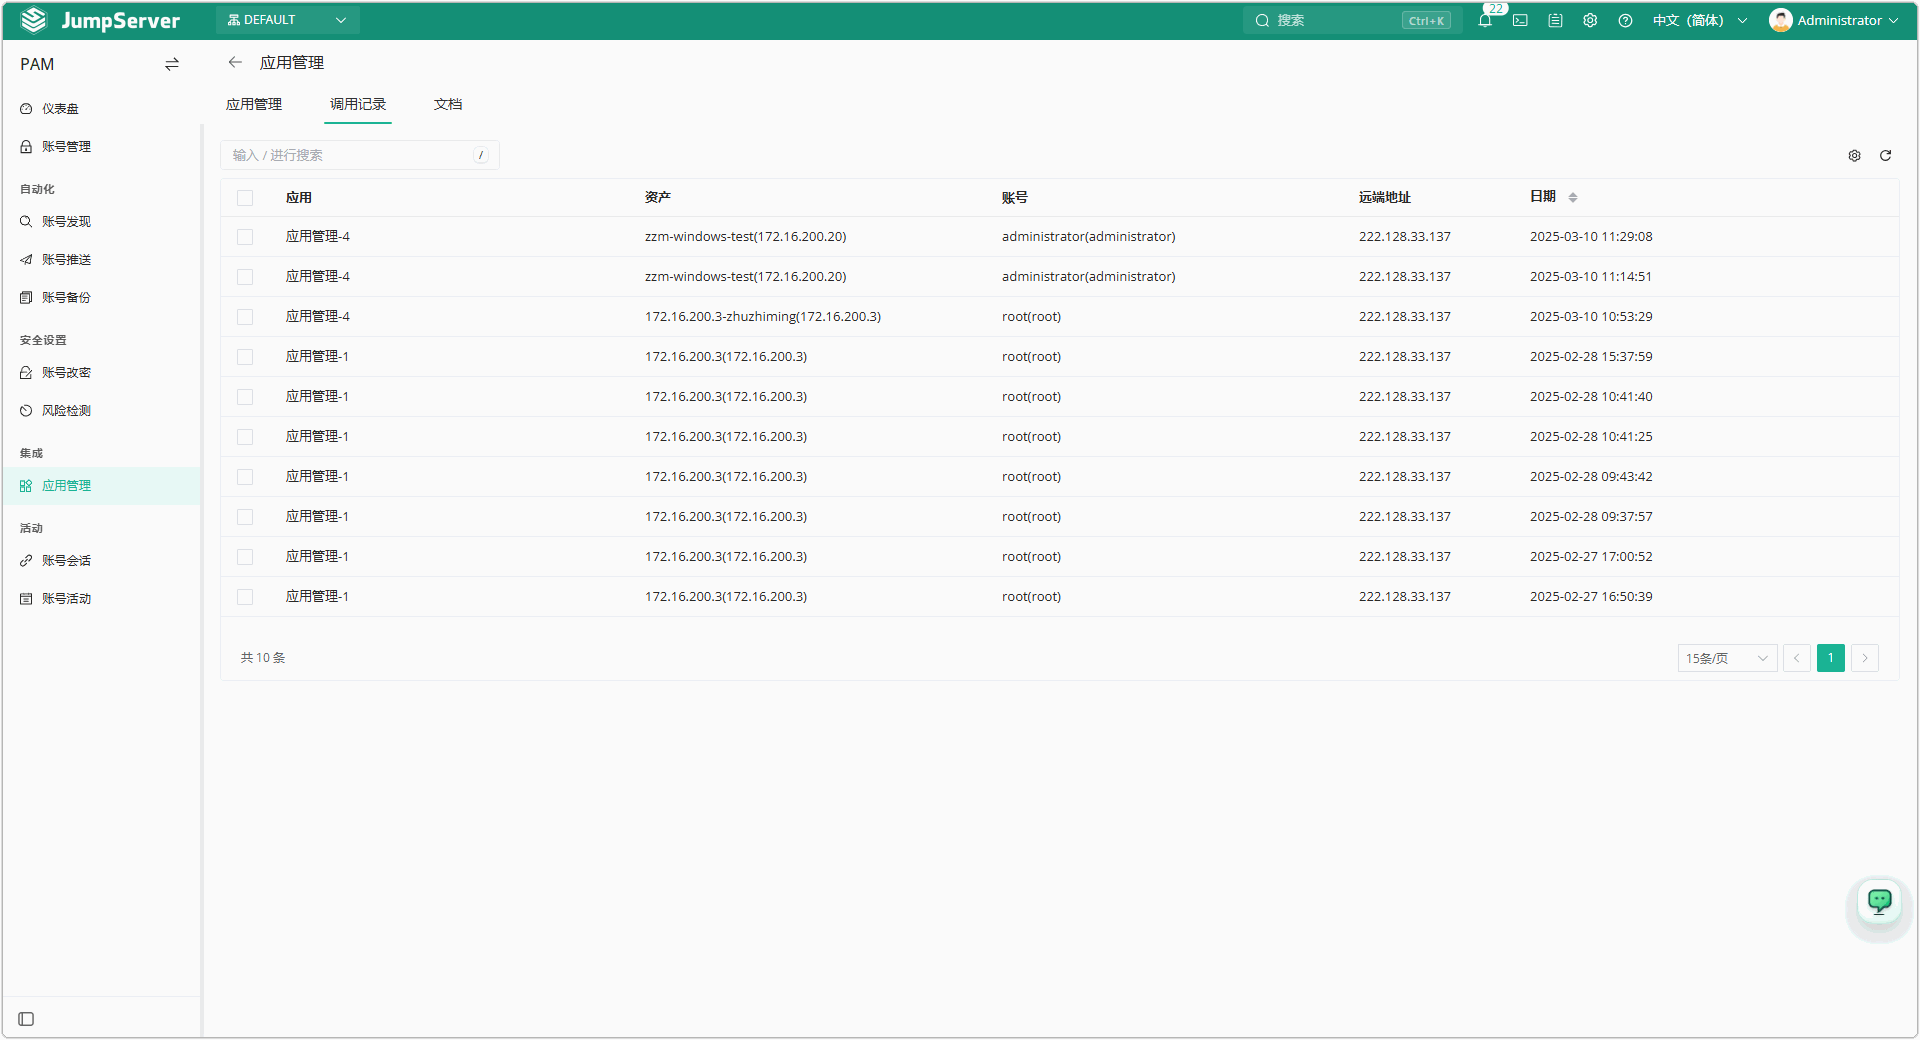Go to the next page arrow
This screenshot has height=1040, width=1920.
(x=1865, y=658)
